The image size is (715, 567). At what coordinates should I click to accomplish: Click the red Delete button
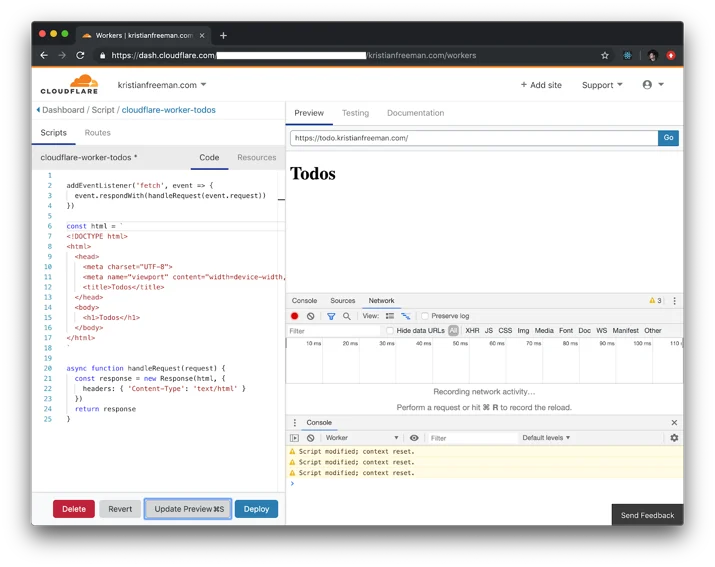(74, 509)
